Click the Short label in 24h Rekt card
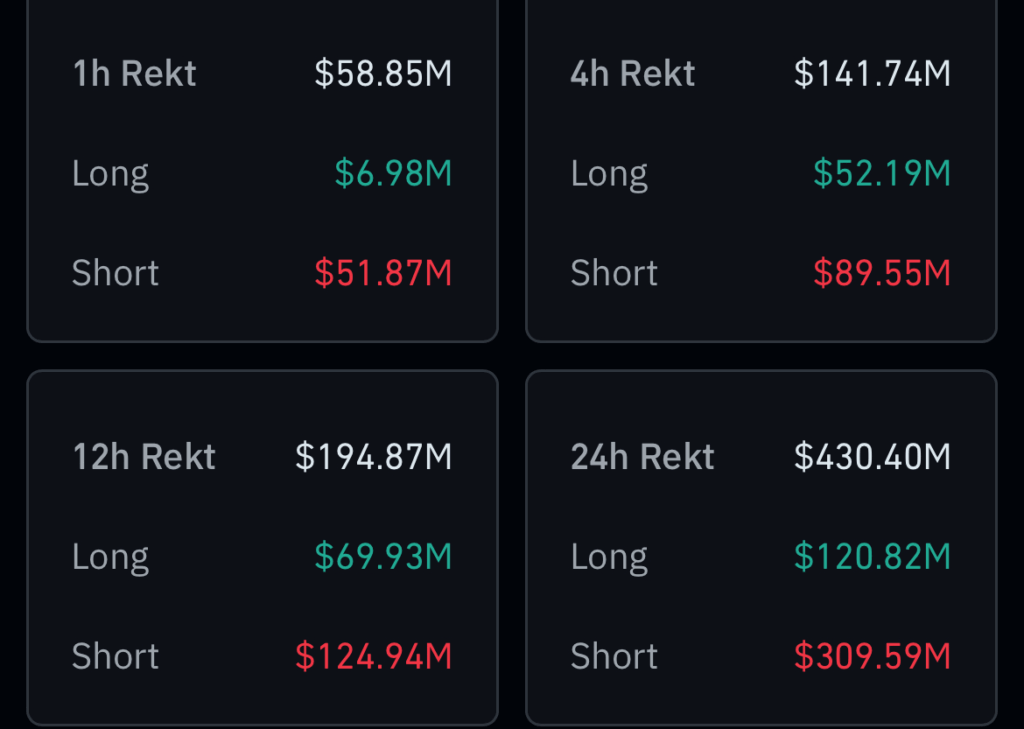Viewport: 1024px width, 729px height. coord(614,657)
